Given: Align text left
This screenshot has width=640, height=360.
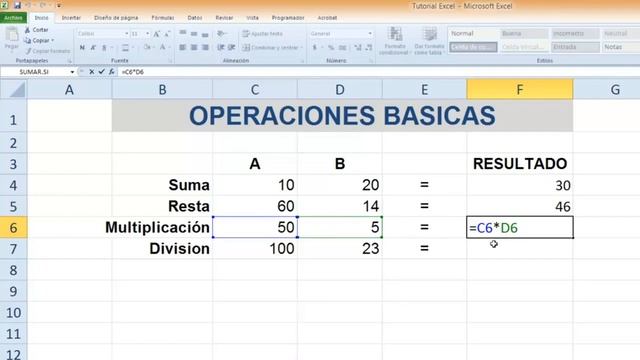Looking at the screenshot, I should click(x=183, y=48).
